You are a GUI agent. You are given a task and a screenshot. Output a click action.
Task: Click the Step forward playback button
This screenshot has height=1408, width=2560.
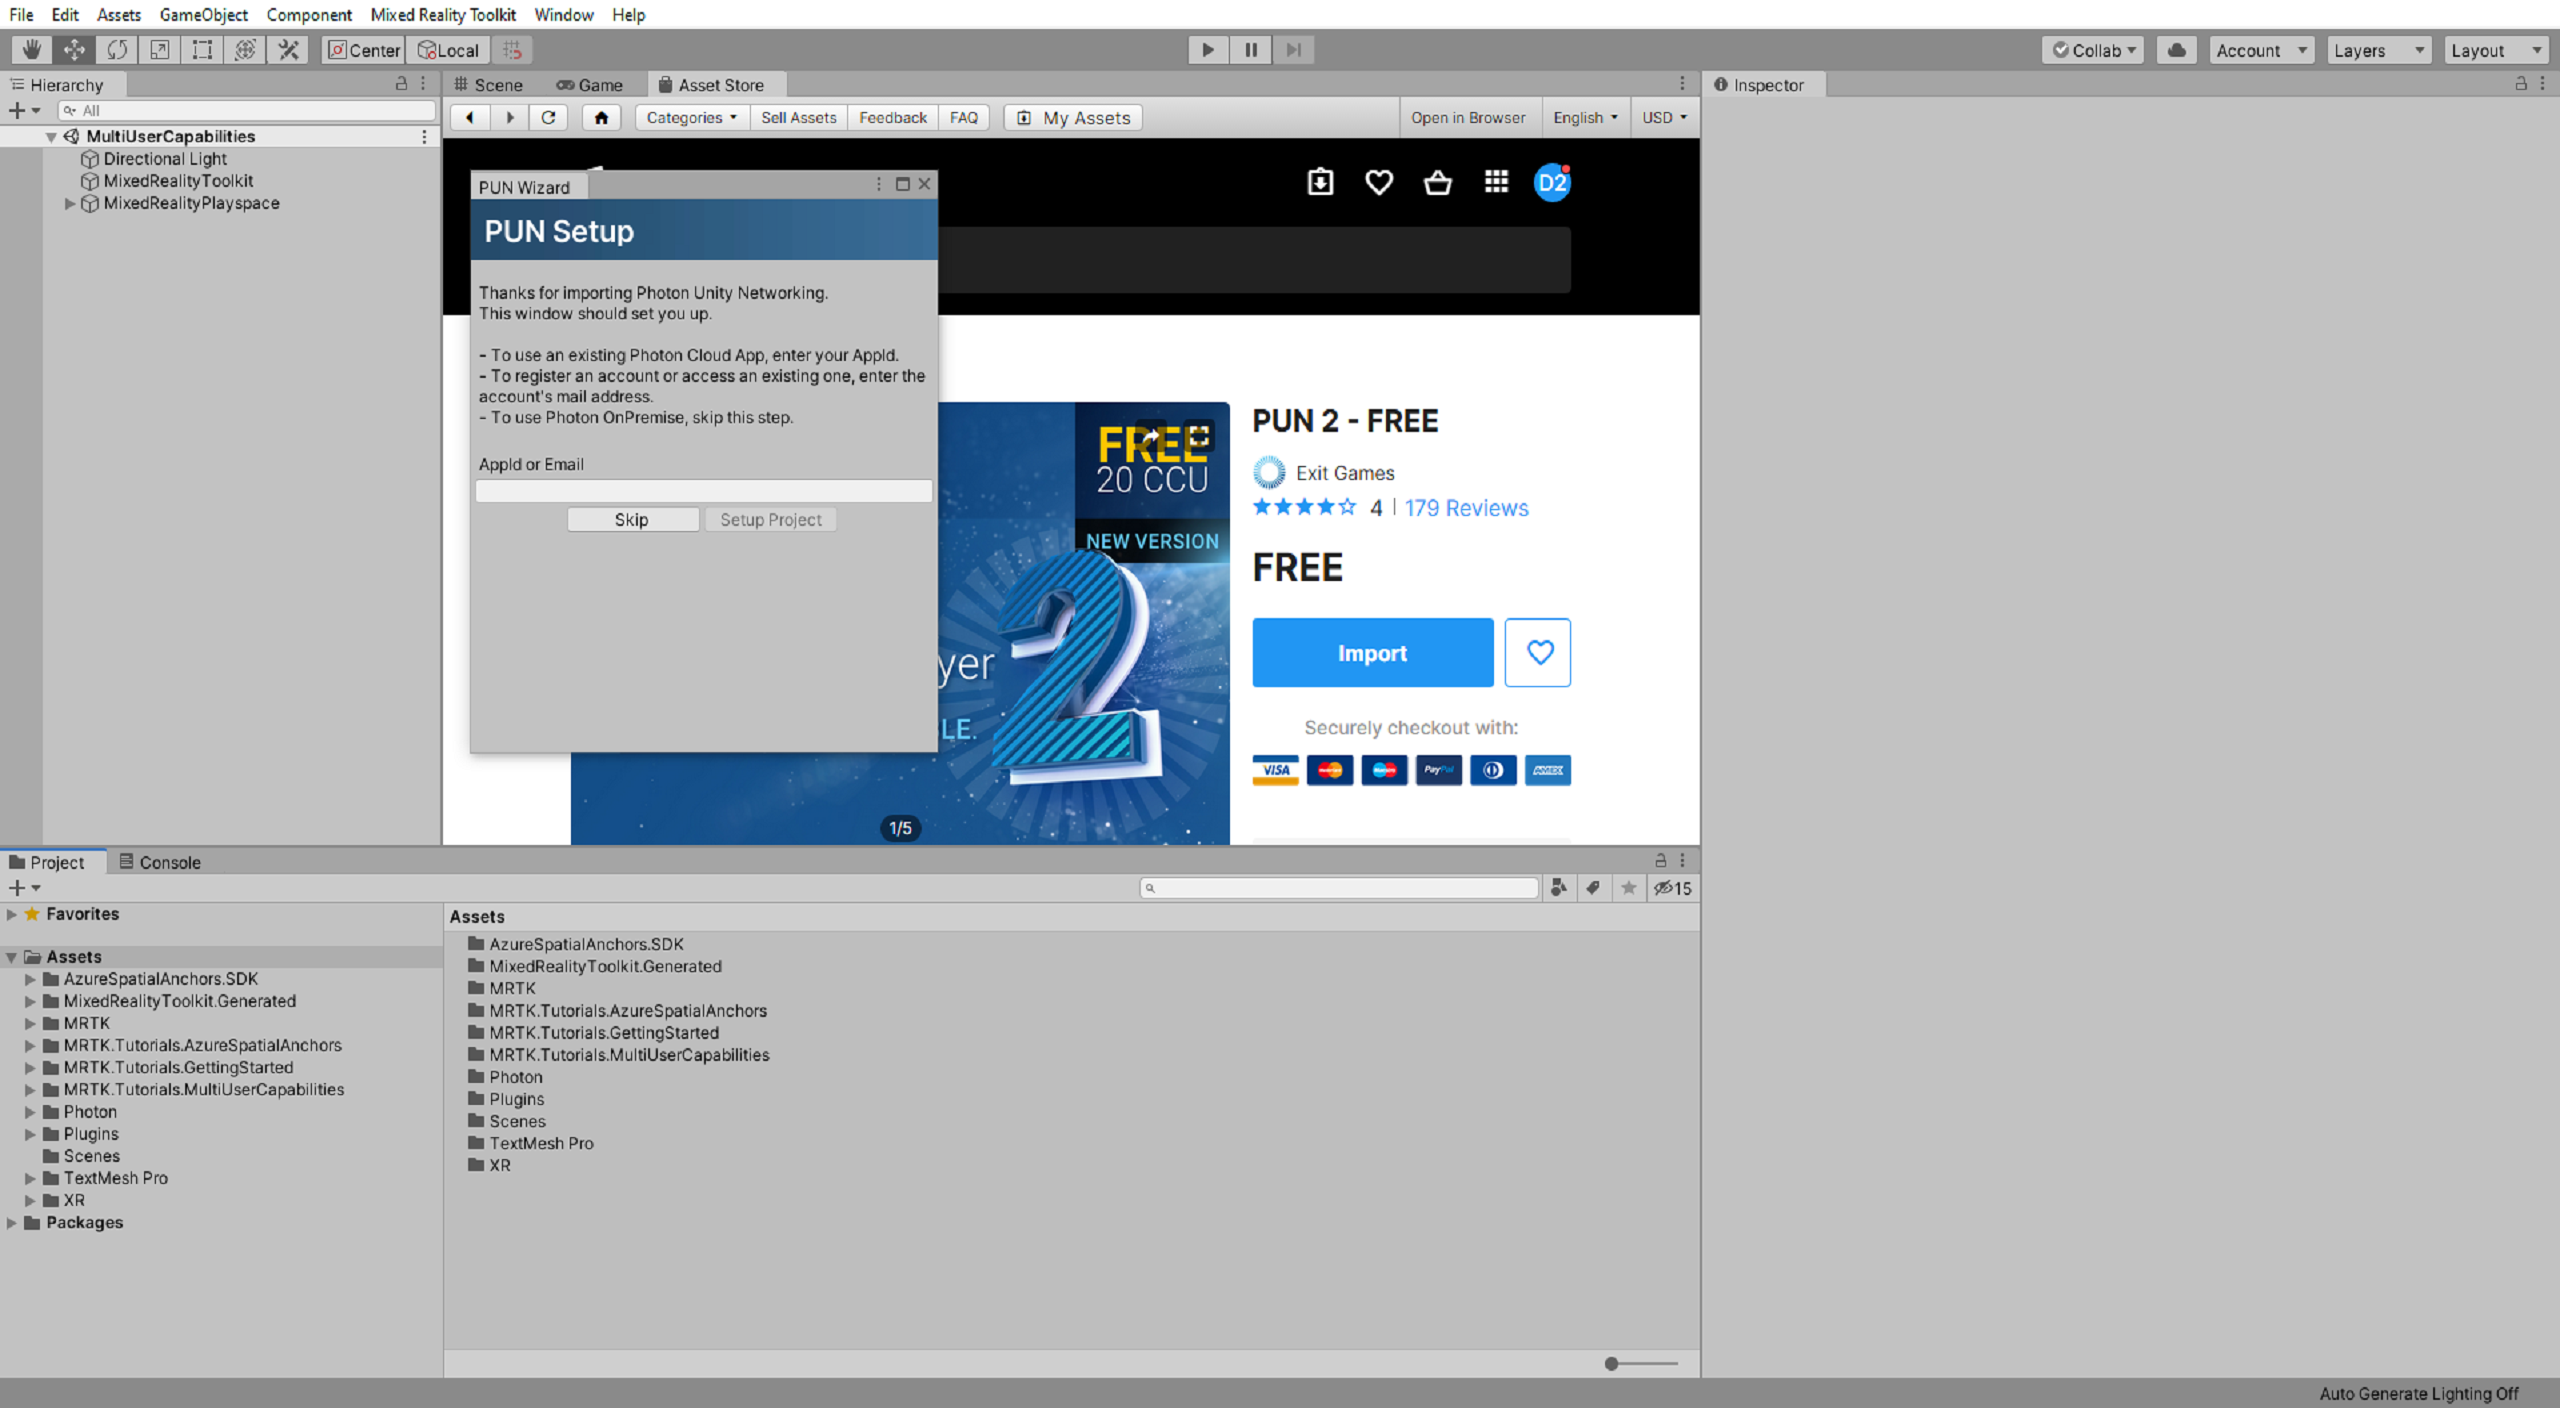[x=1295, y=49]
